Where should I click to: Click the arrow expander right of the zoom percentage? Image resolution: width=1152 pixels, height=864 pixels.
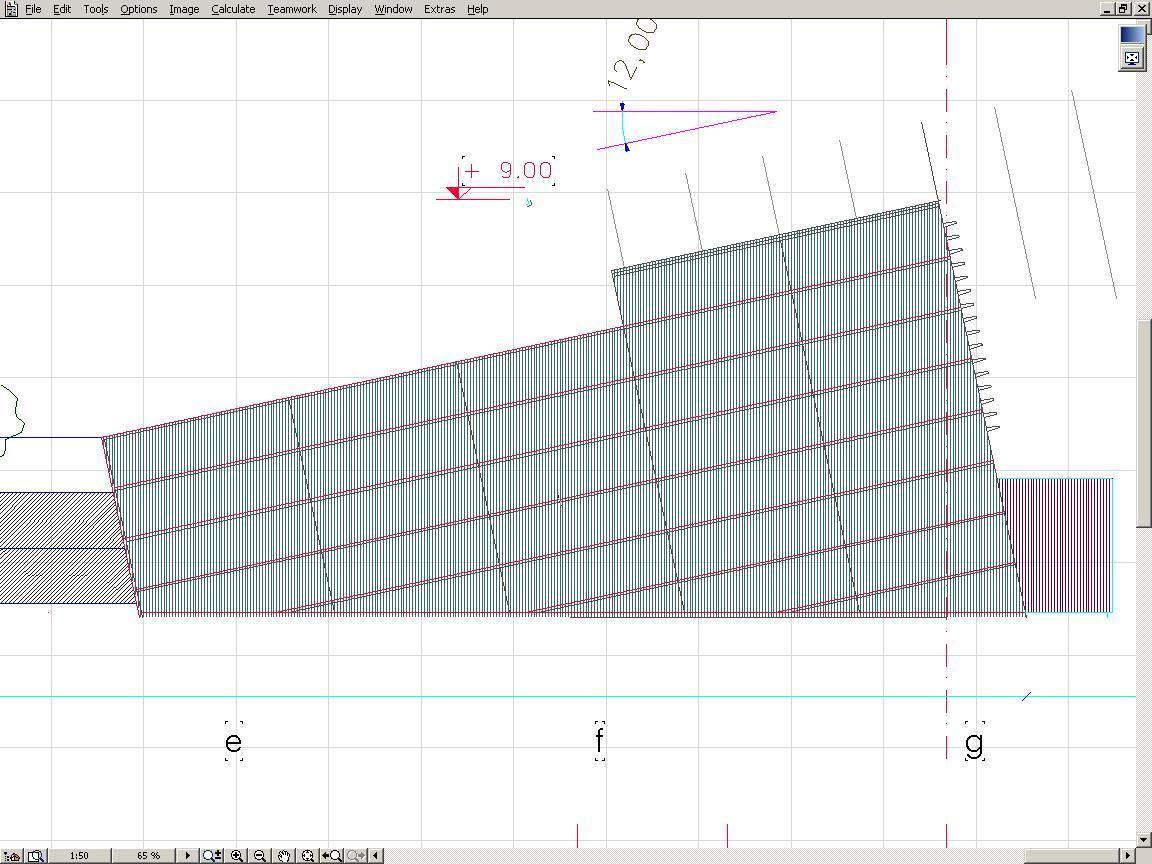pyautogui.click(x=187, y=855)
